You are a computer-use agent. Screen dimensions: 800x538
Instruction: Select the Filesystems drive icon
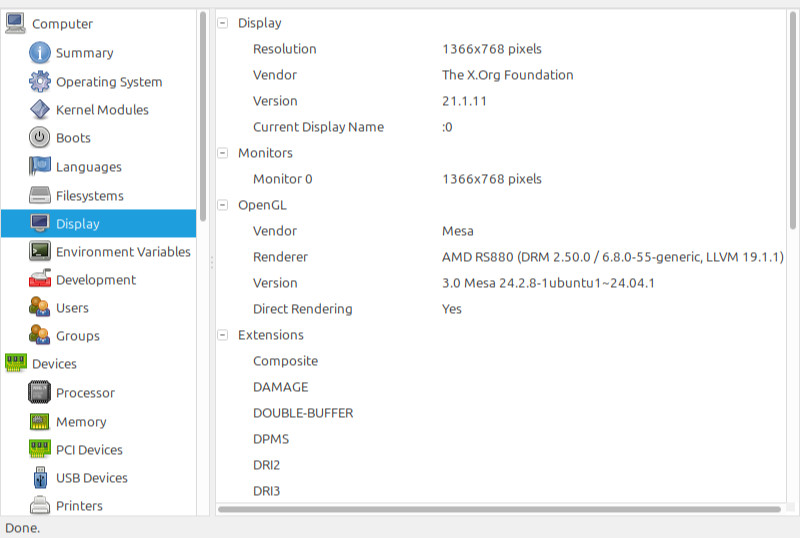[x=40, y=195]
